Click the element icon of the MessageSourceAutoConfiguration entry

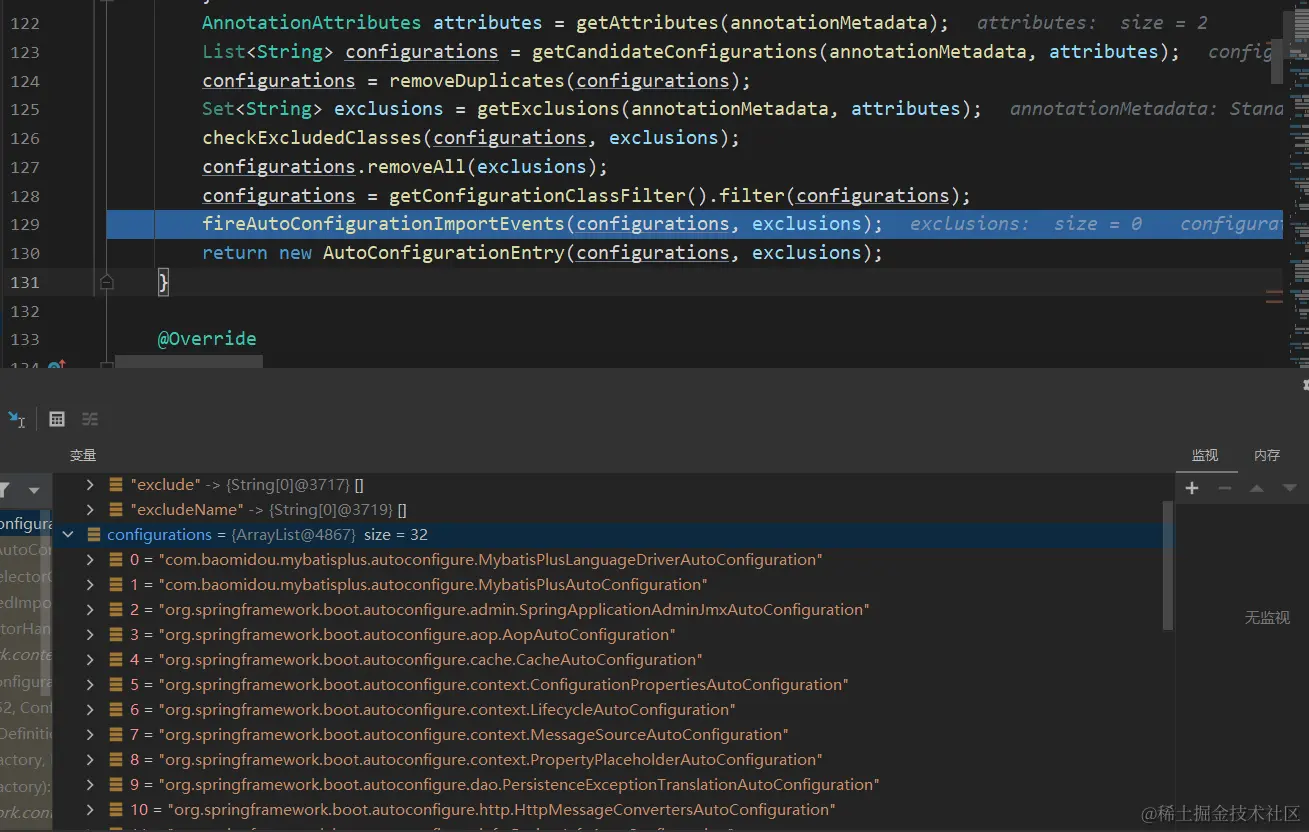point(116,735)
